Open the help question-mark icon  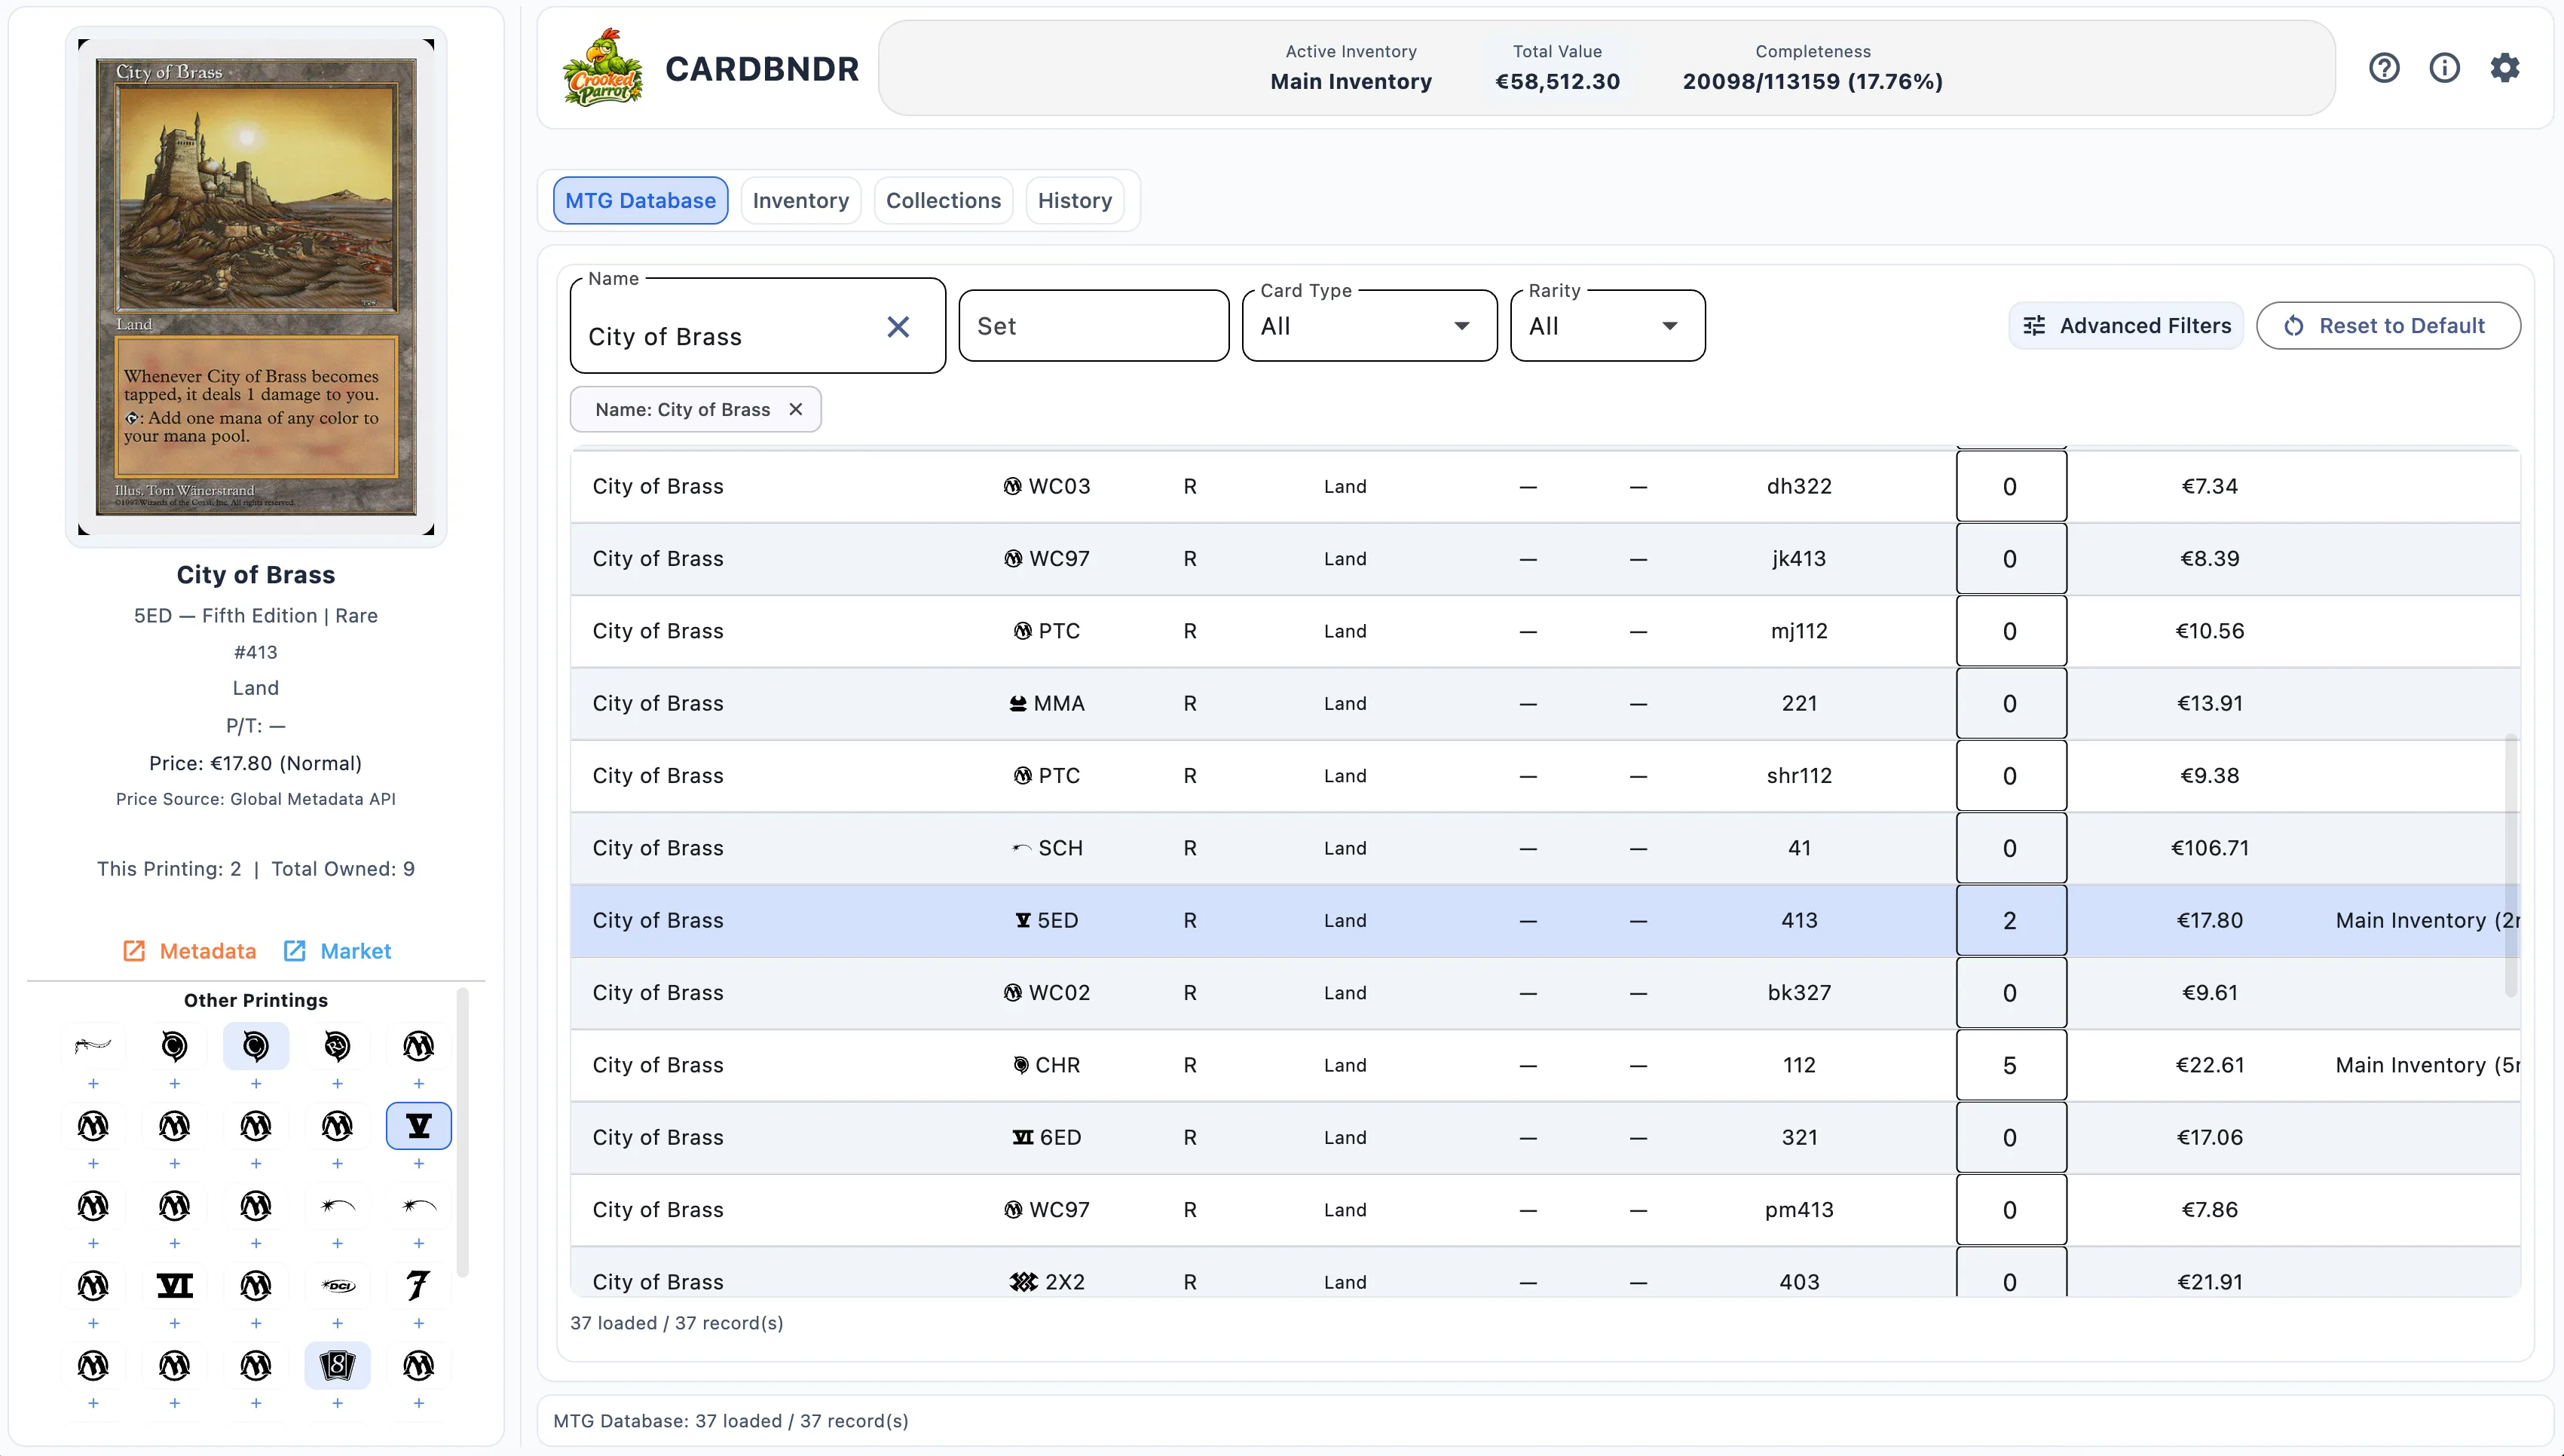click(2384, 68)
